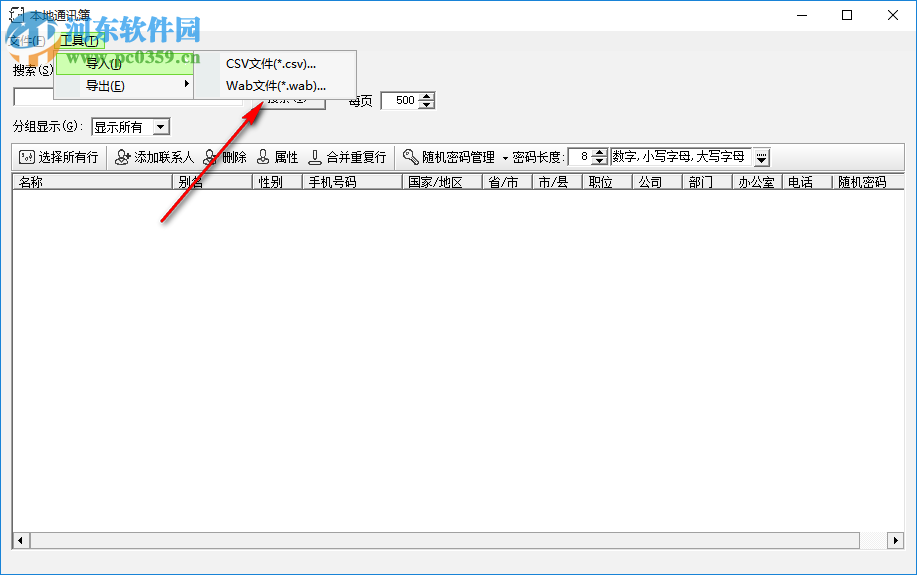This screenshot has height=575, width=917.
Task: Click 手机号码 column header
Action: (352, 183)
